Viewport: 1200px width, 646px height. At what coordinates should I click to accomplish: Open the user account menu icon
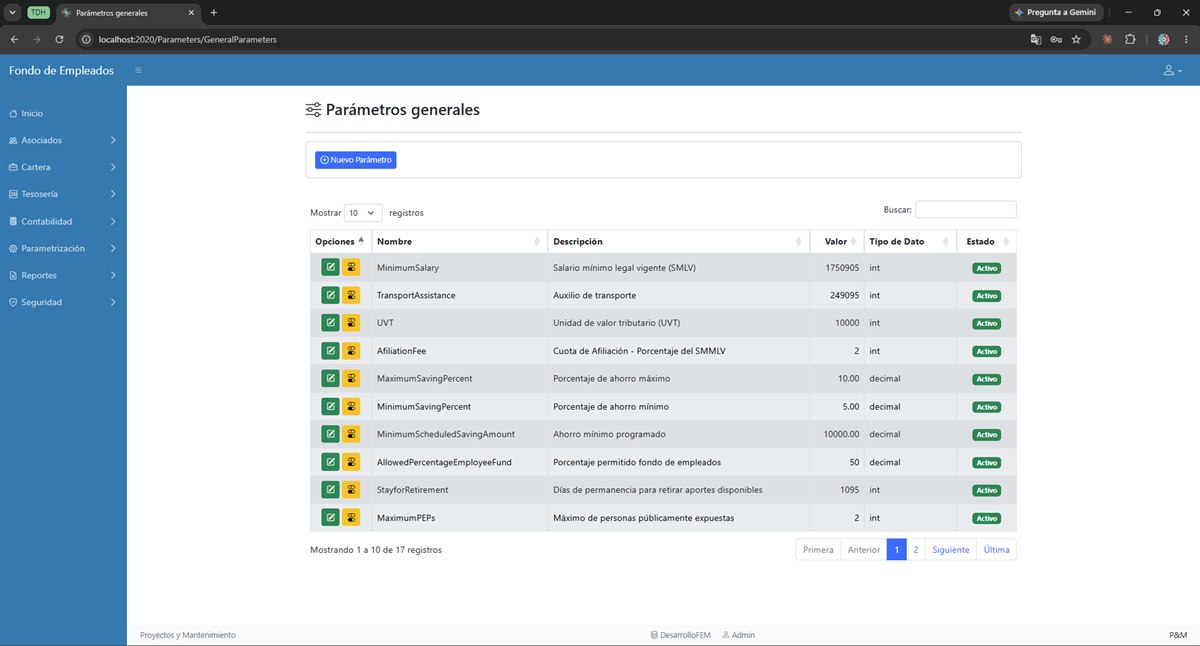[1172, 71]
